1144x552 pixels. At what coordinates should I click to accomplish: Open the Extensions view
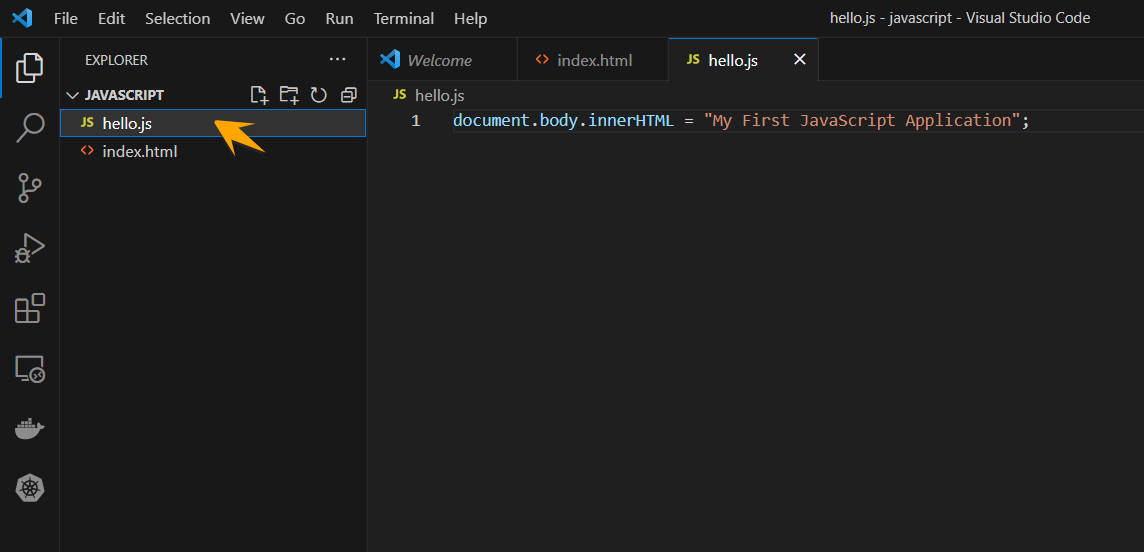[x=30, y=308]
